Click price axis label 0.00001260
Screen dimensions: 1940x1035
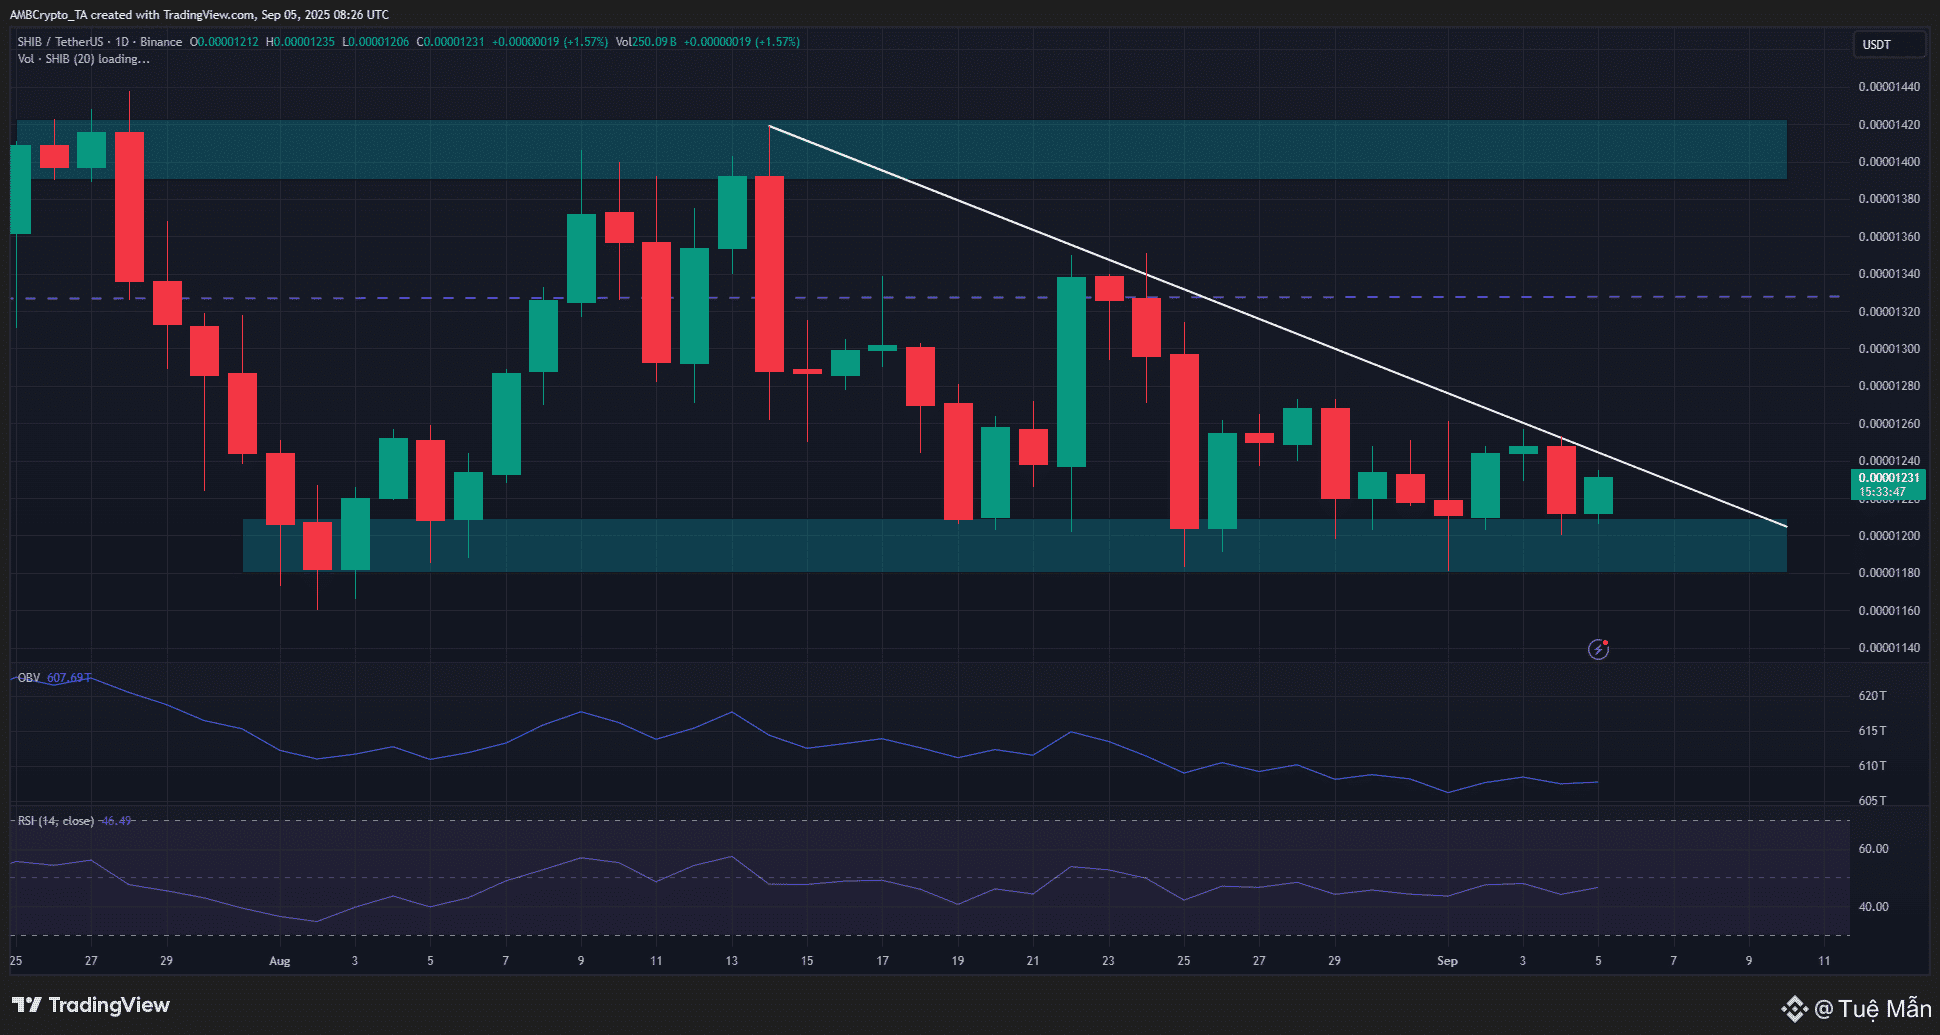click(1889, 424)
